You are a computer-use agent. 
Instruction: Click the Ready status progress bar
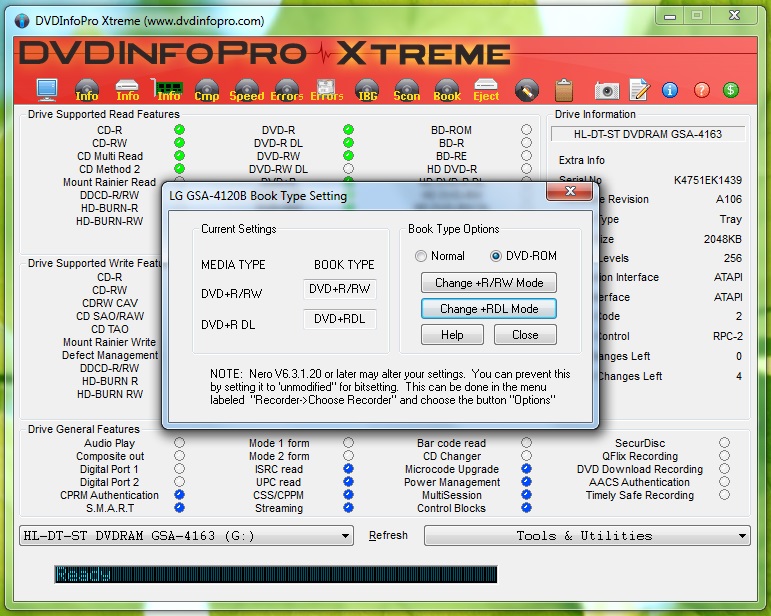(x=275, y=574)
